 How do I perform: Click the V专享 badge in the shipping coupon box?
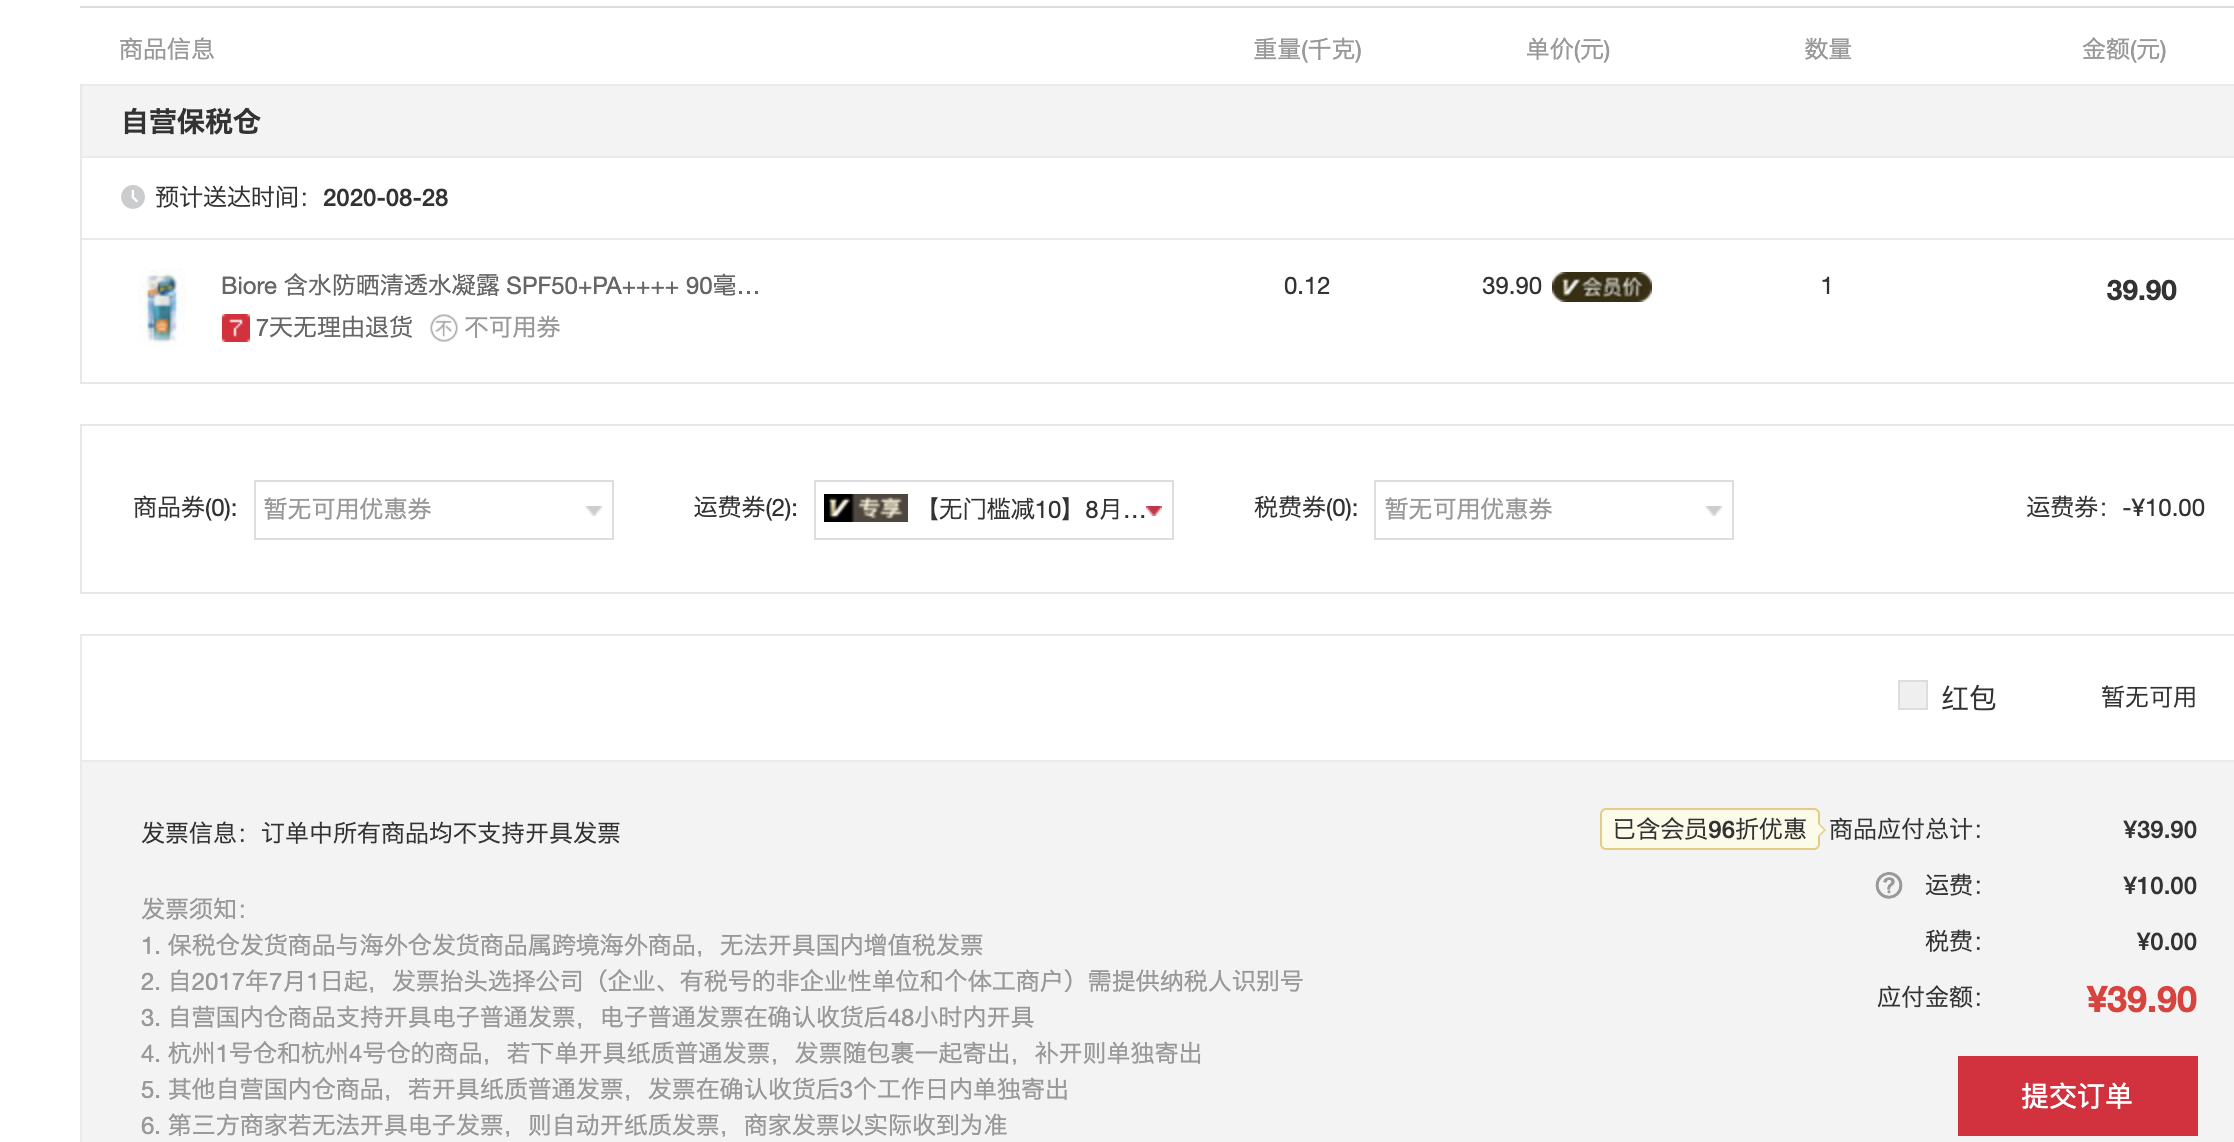865,509
